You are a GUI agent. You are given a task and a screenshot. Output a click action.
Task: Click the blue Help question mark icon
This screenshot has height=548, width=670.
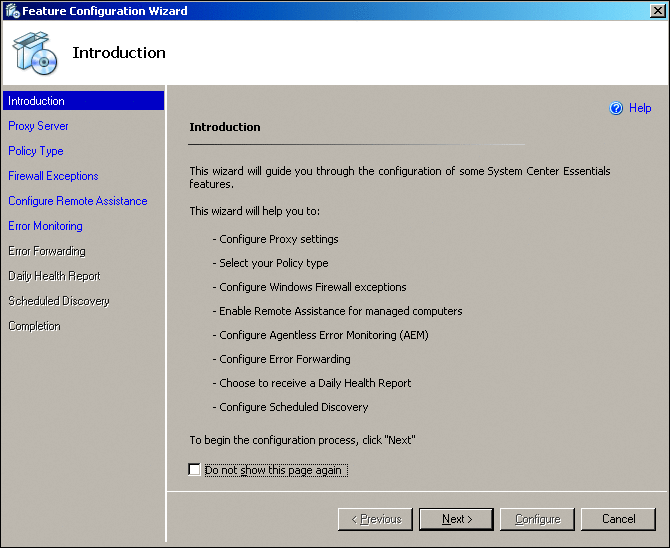617,108
